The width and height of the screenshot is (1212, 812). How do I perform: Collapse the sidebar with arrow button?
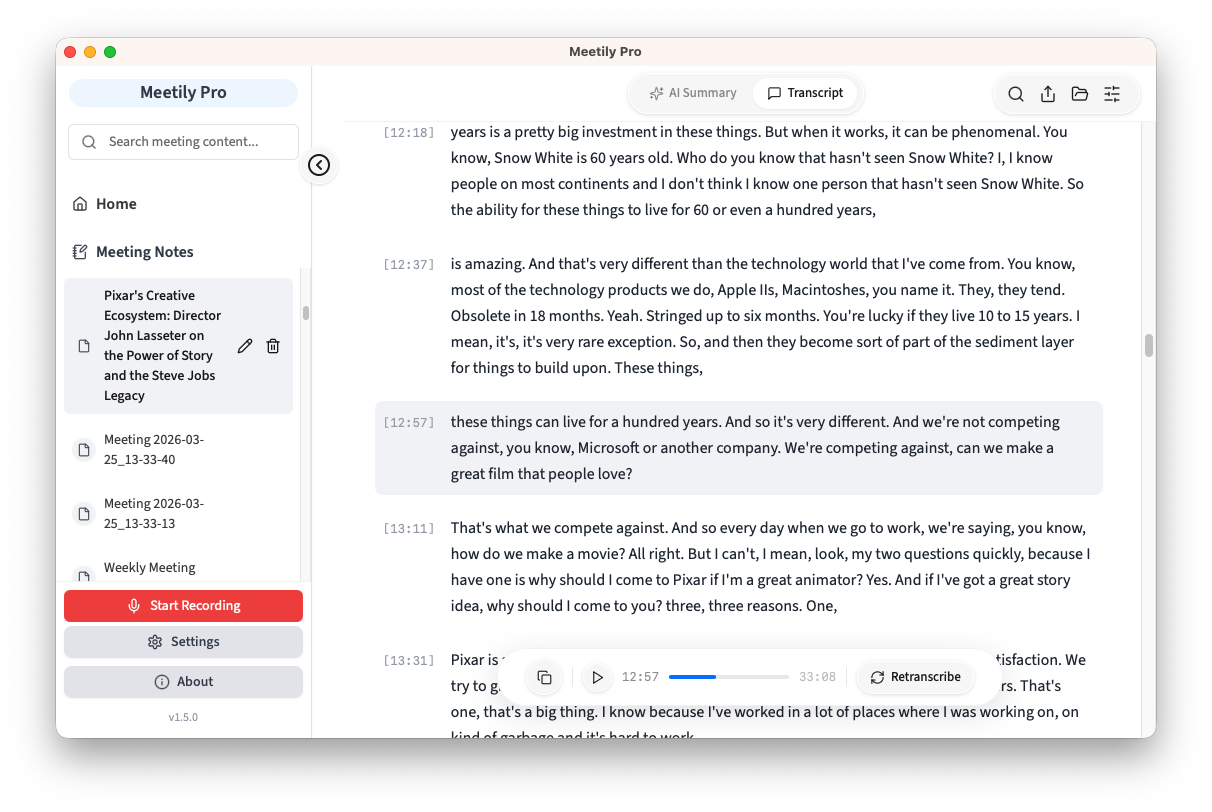pos(319,165)
